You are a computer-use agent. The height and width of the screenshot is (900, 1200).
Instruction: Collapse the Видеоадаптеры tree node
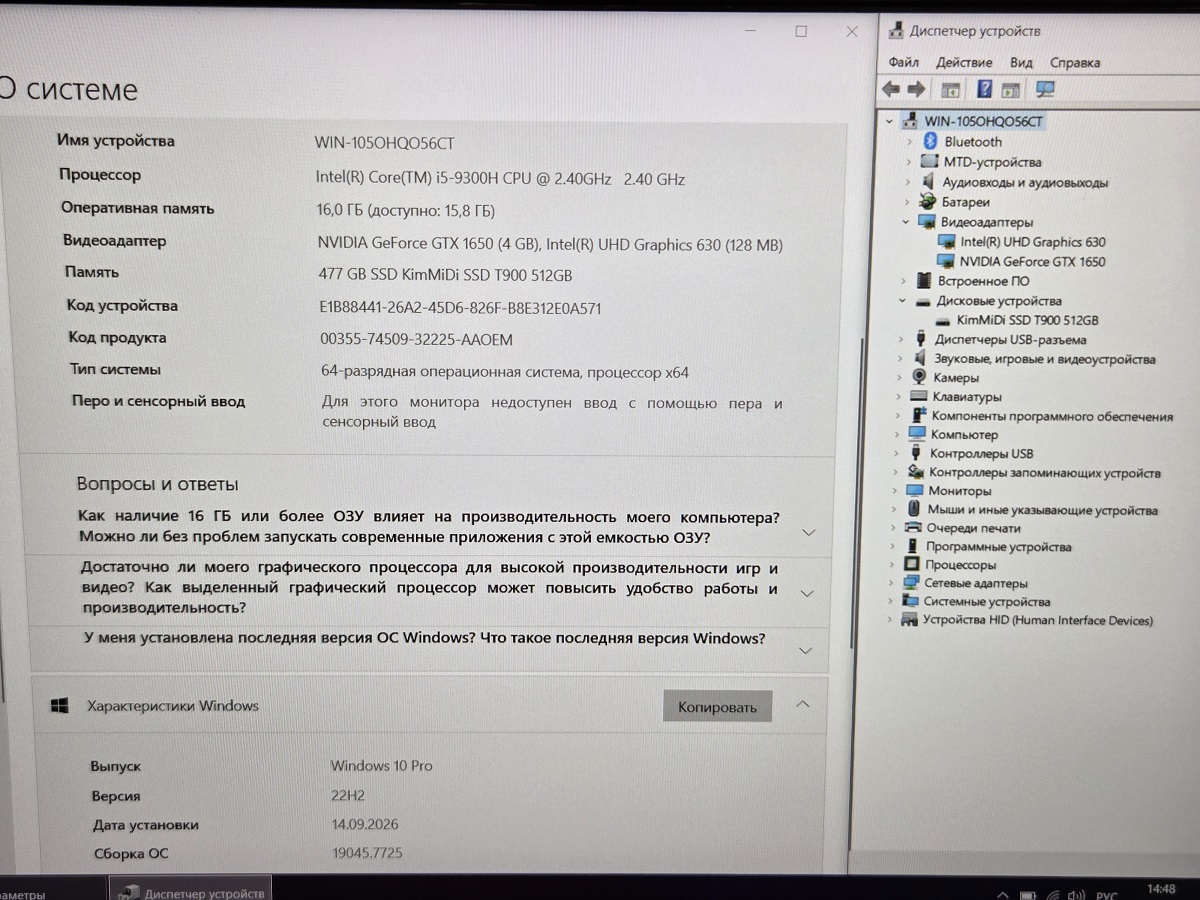coord(906,222)
